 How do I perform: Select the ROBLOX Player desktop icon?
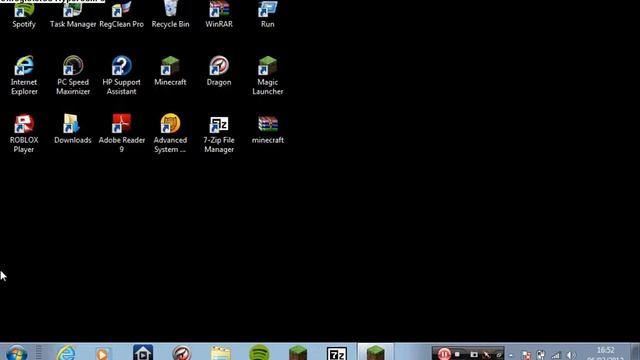(x=24, y=133)
